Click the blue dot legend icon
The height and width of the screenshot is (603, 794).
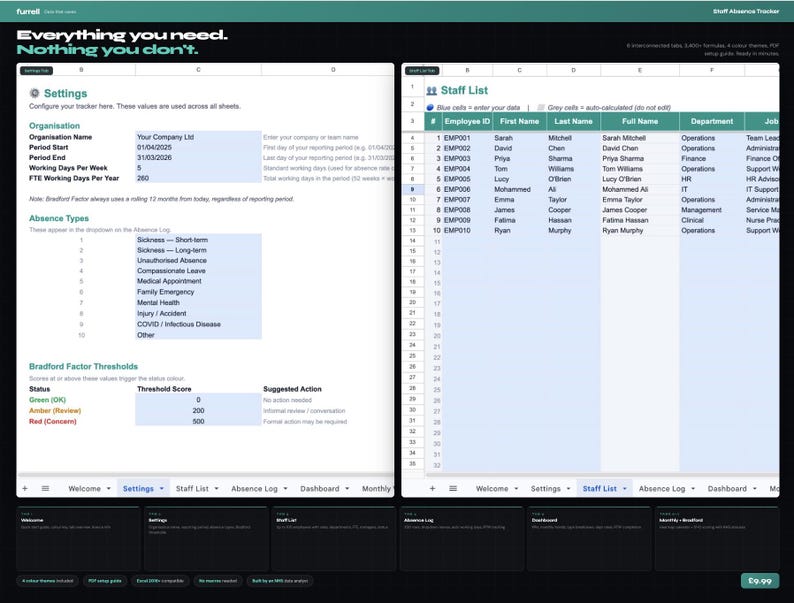[x=430, y=107]
